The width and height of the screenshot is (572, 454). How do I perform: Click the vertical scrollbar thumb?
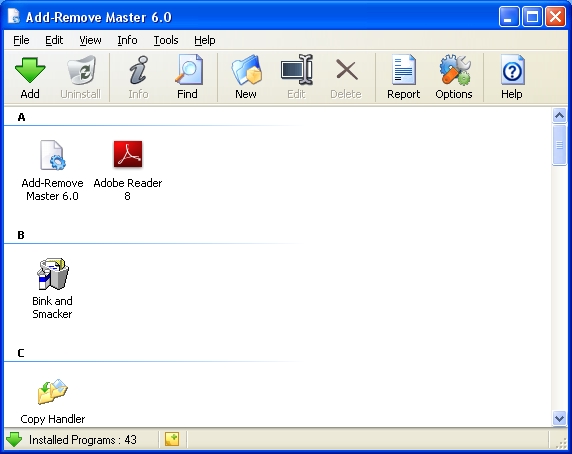(559, 145)
